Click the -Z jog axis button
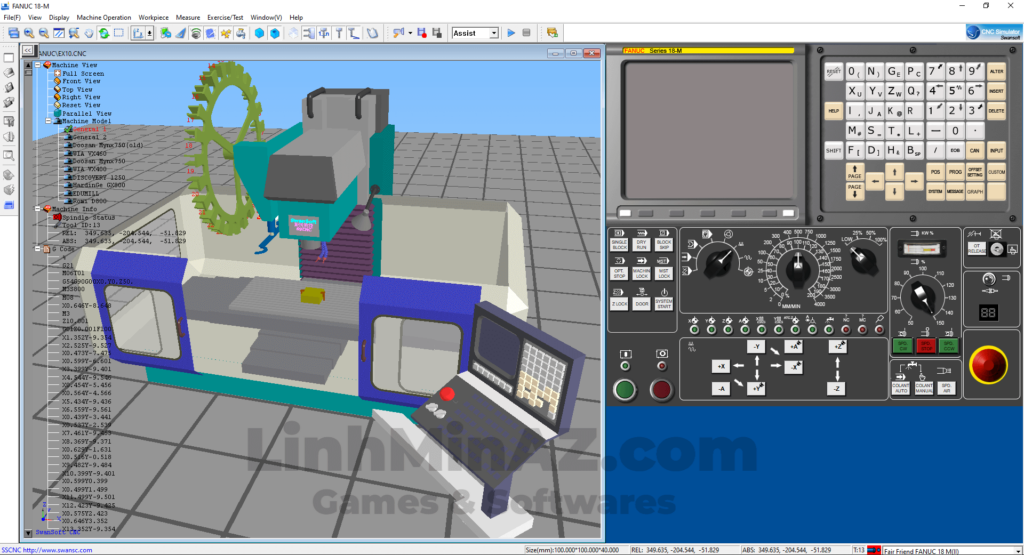This screenshot has height=555, width=1024. pyautogui.click(x=837, y=388)
